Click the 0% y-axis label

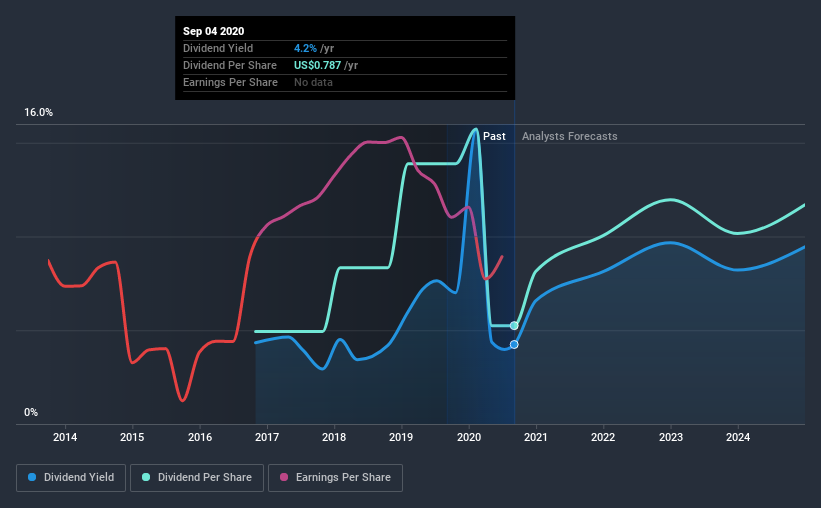coord(31,413)
